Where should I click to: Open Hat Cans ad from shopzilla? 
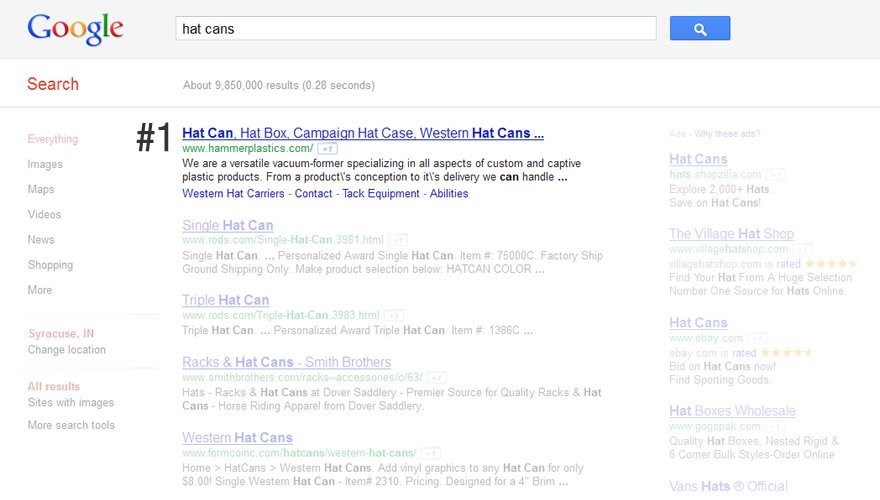tap(698, 159)
